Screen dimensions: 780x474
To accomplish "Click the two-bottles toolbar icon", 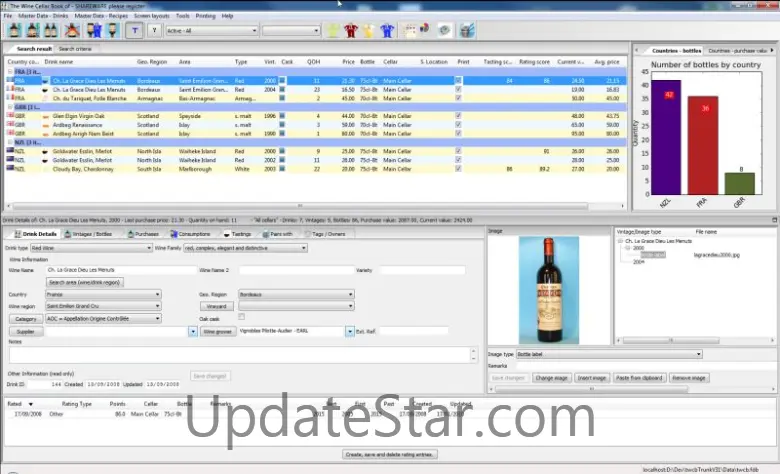I will pyautogui.click(x=51, y=30).
